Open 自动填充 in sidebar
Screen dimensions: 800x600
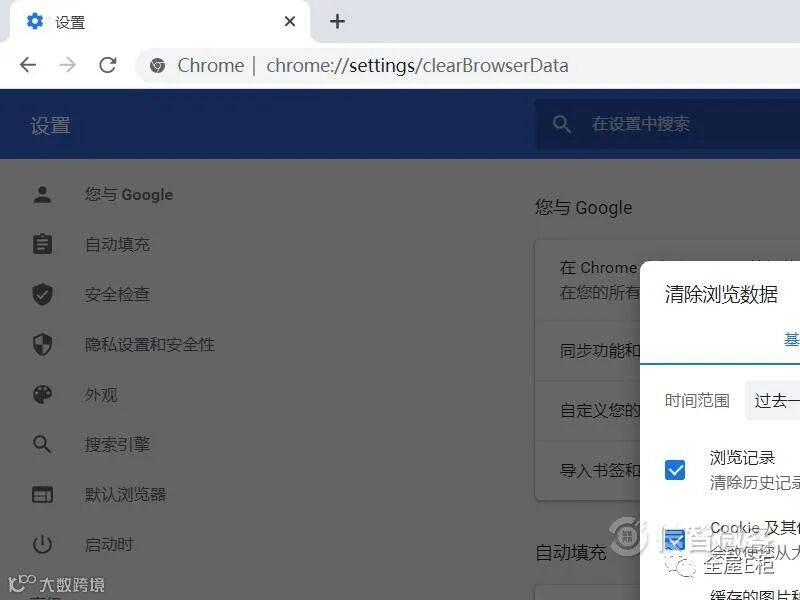[x=117, y=244]
